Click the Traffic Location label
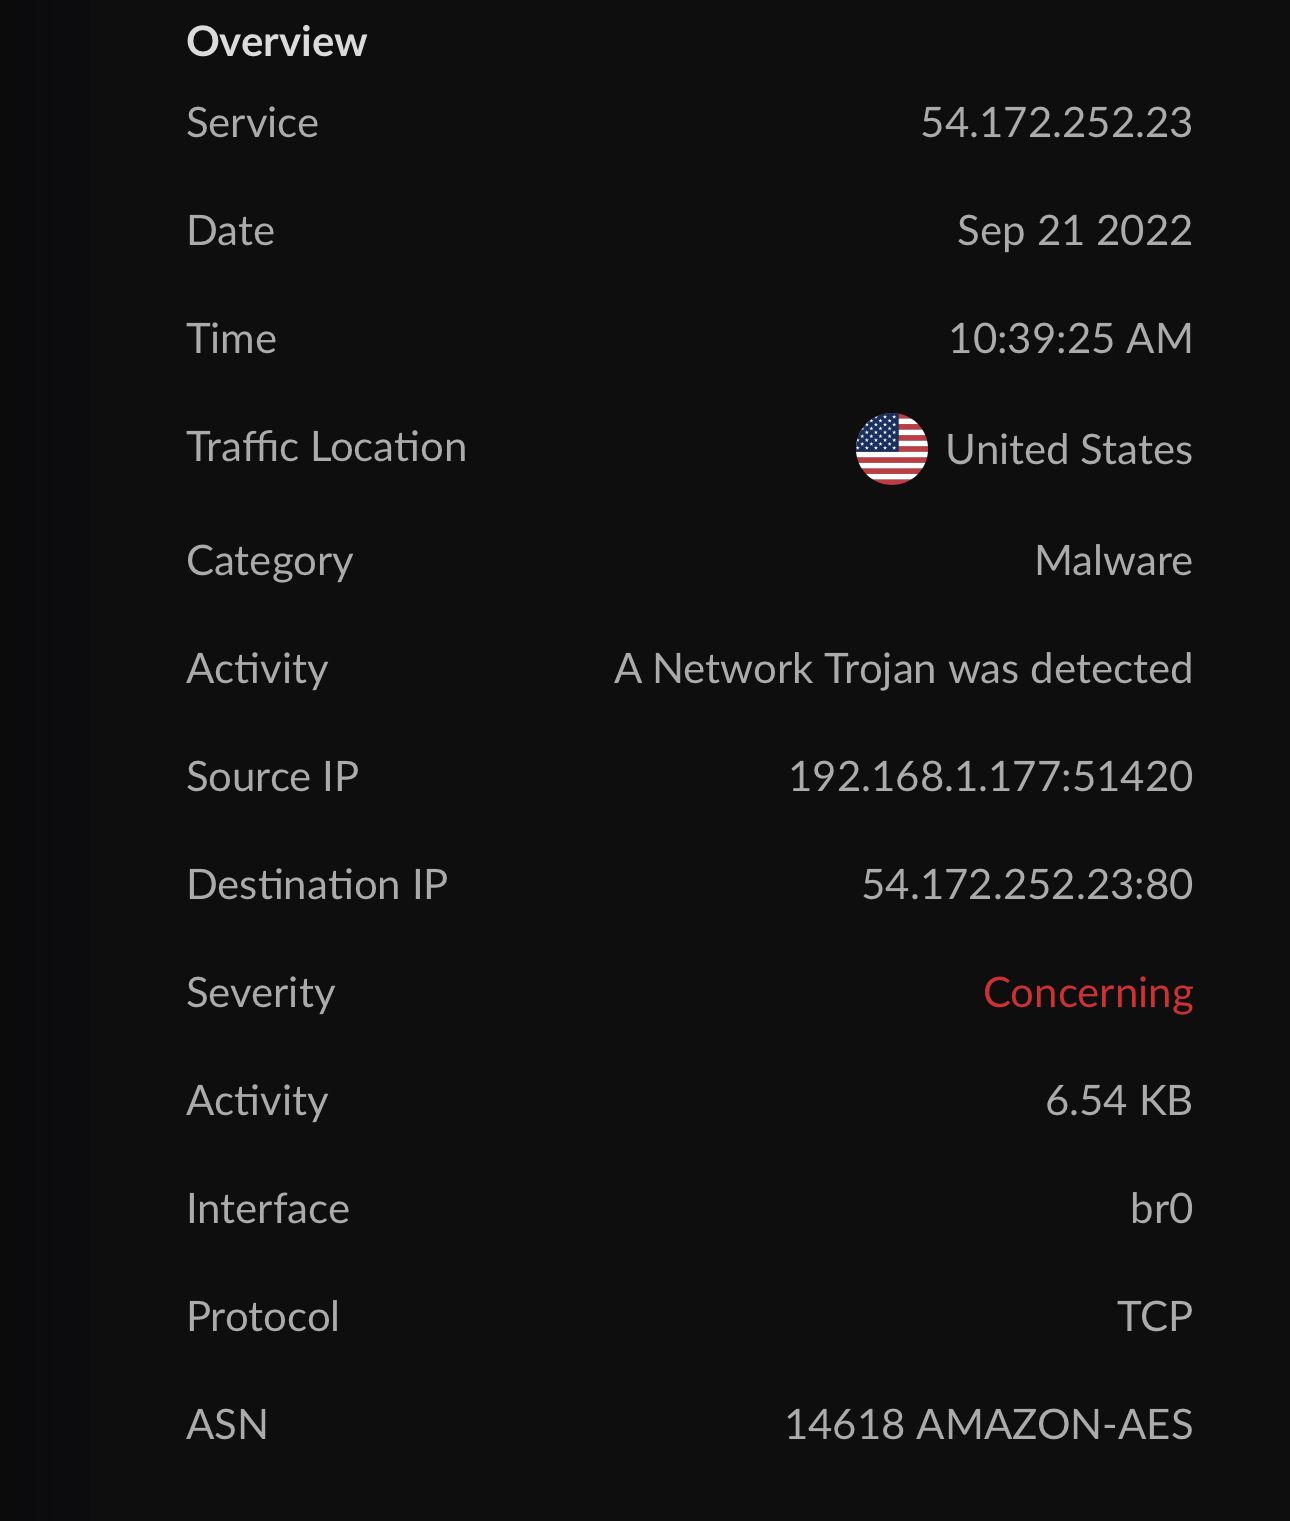1290x1521 pixels. pos(326,447)
